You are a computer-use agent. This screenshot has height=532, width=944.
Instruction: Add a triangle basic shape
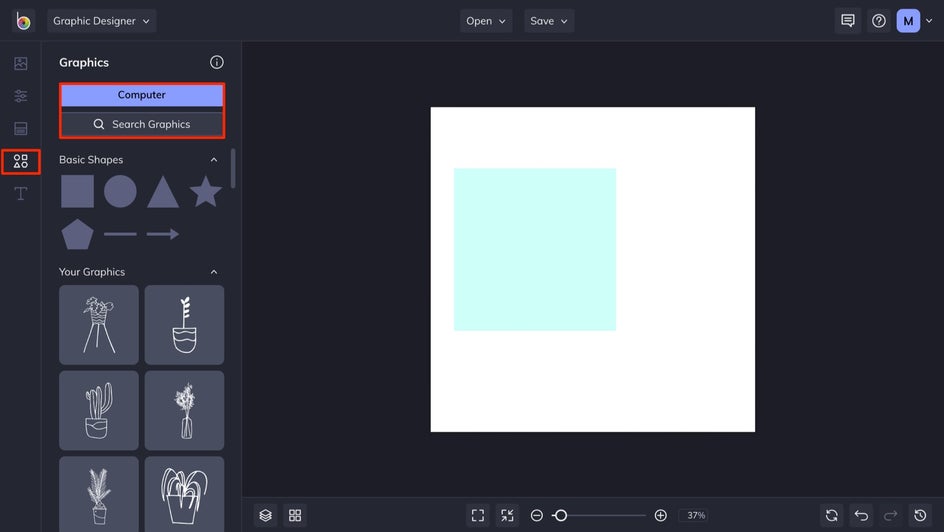click(163, 193)
